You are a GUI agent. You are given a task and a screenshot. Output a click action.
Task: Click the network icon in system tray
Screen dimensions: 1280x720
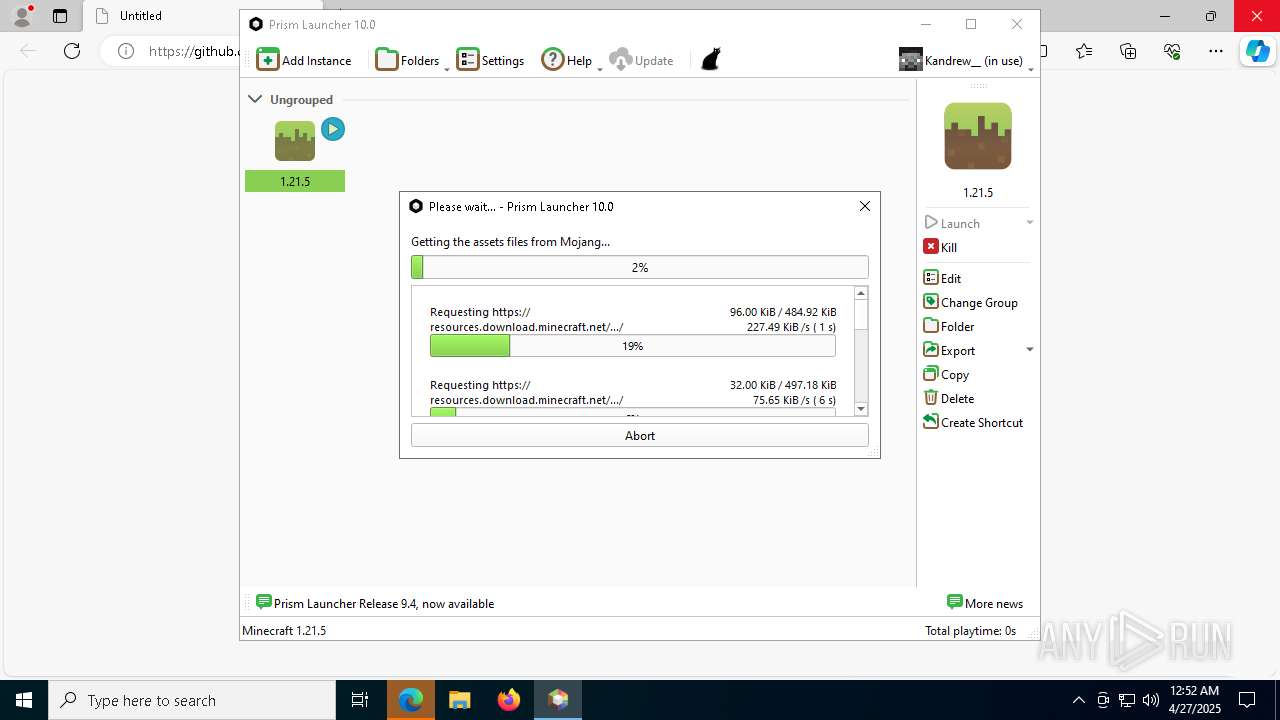pos(1127,700)
